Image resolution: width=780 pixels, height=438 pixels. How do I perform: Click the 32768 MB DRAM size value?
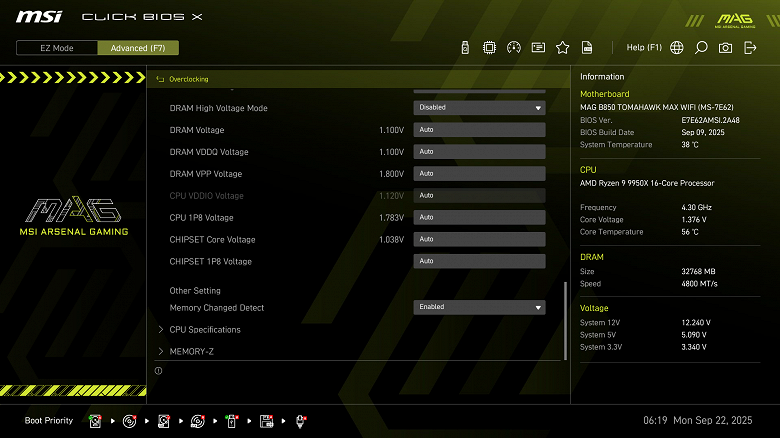[x=698, y=271]
